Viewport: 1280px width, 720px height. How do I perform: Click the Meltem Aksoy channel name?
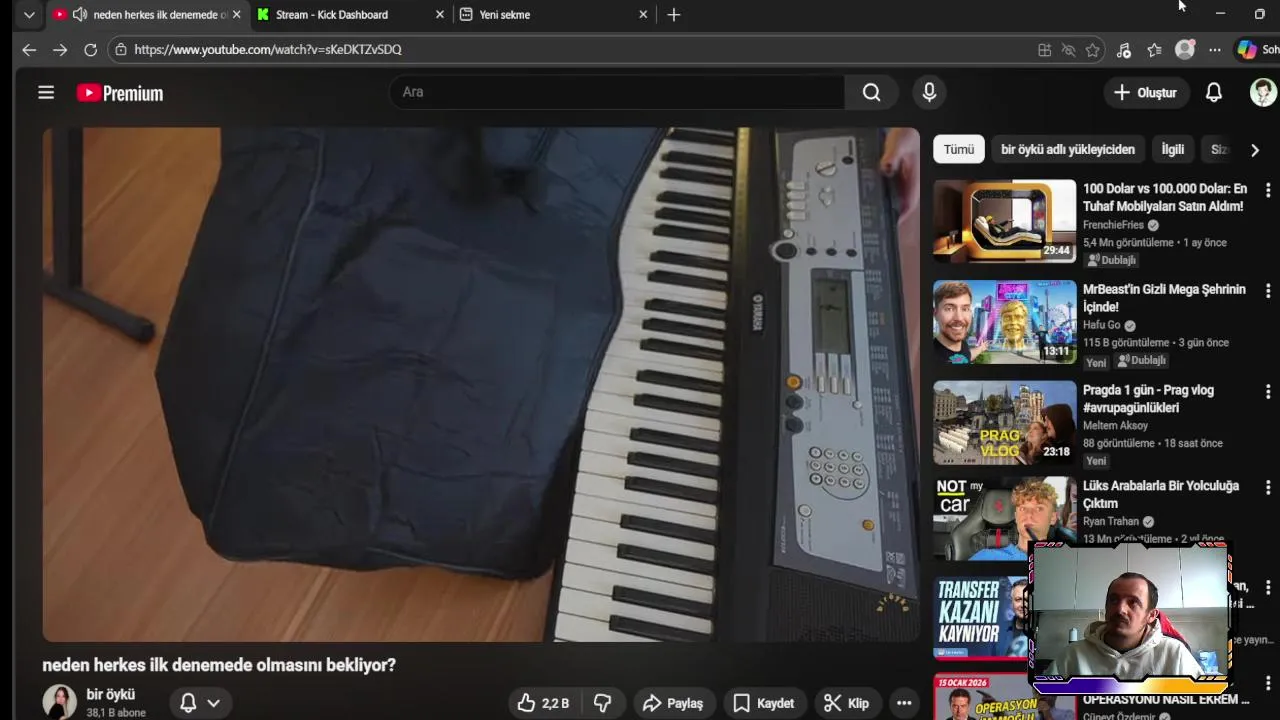point(1116,425)
